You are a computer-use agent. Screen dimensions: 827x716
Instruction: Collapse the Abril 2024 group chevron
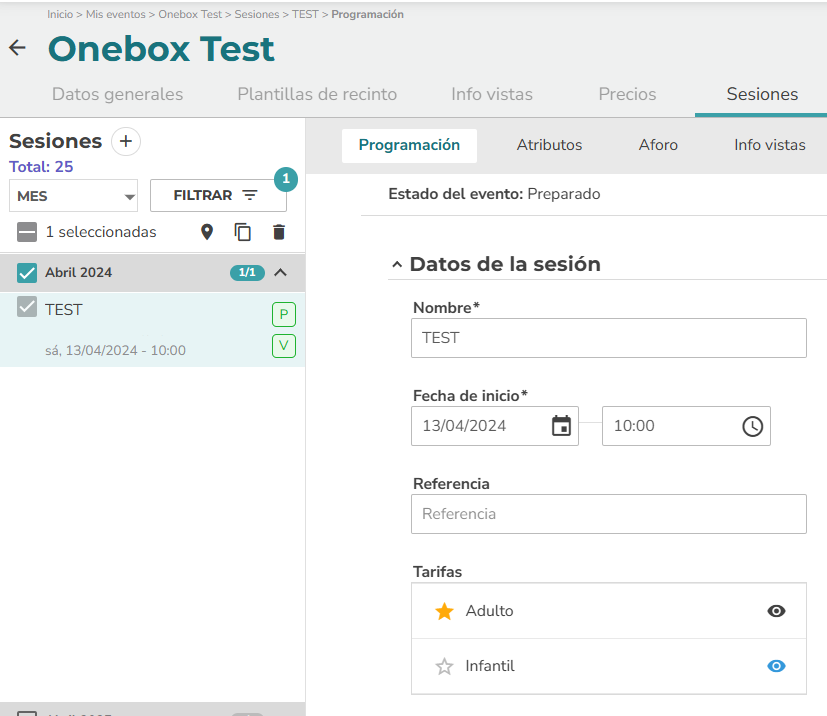click(x=281, y=273)
